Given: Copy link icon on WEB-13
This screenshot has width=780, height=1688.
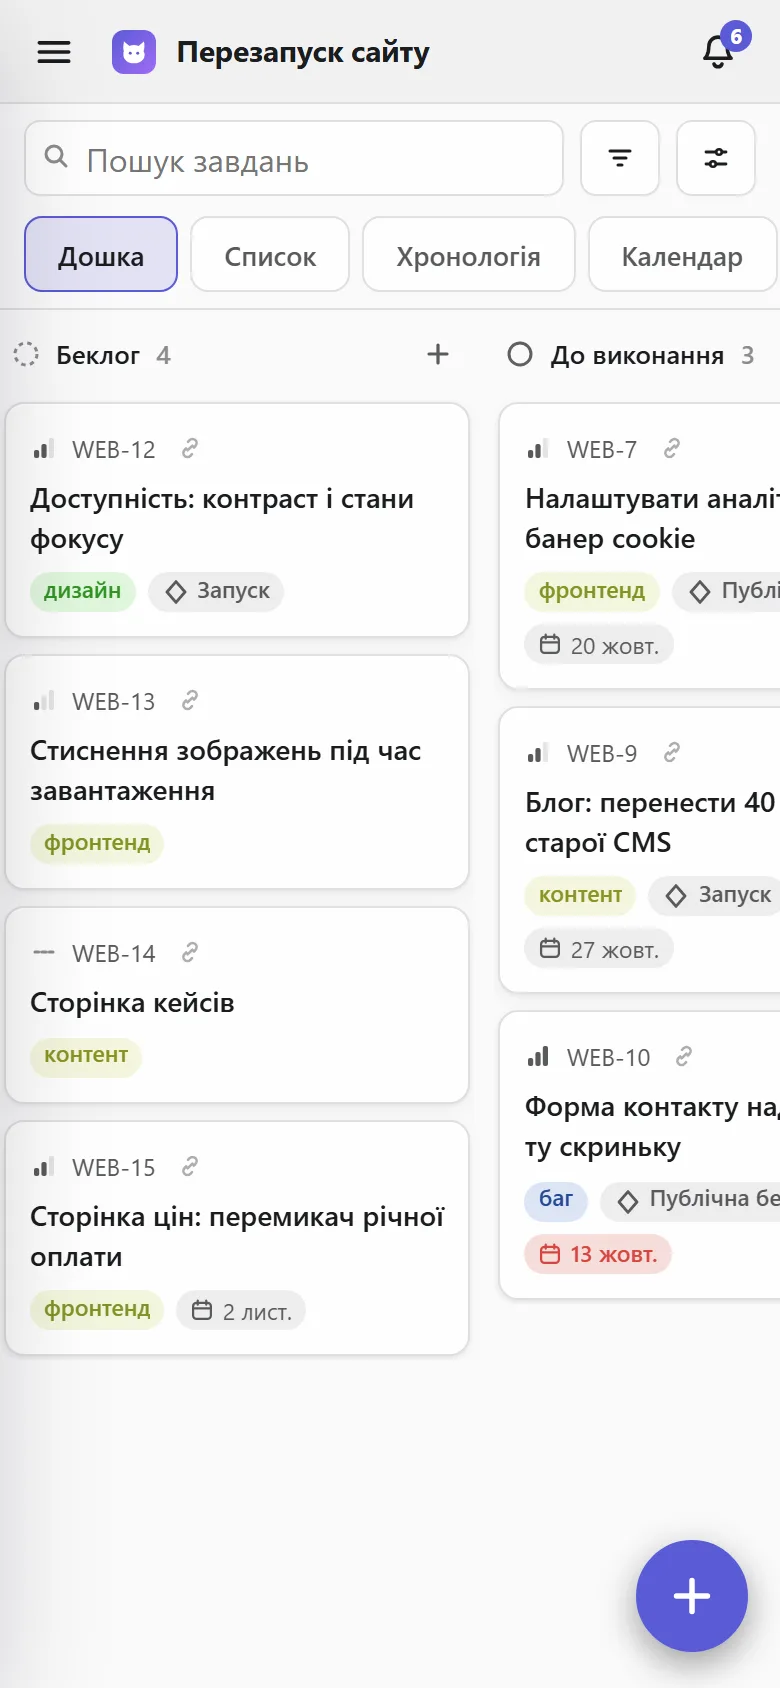Looking at the screenshot, I should 190,701.
